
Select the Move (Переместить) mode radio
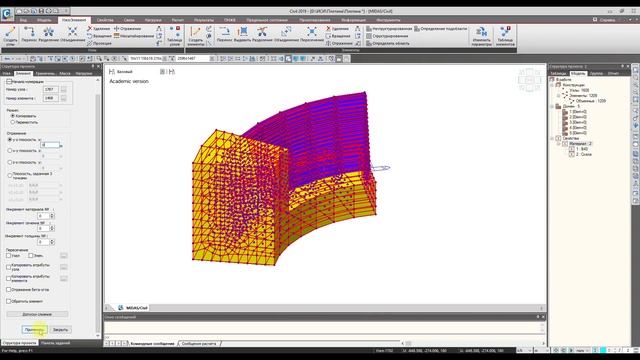coord(13,122)
